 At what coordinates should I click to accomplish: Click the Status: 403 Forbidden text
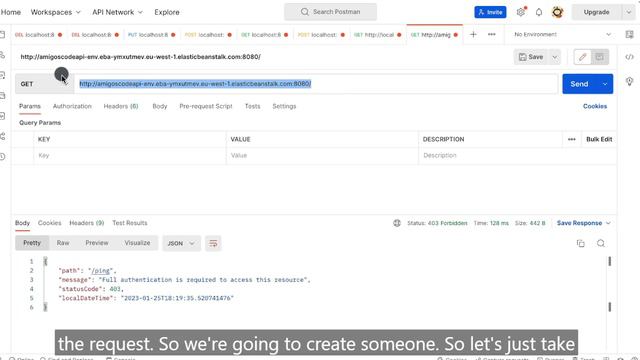coord(437,223)
